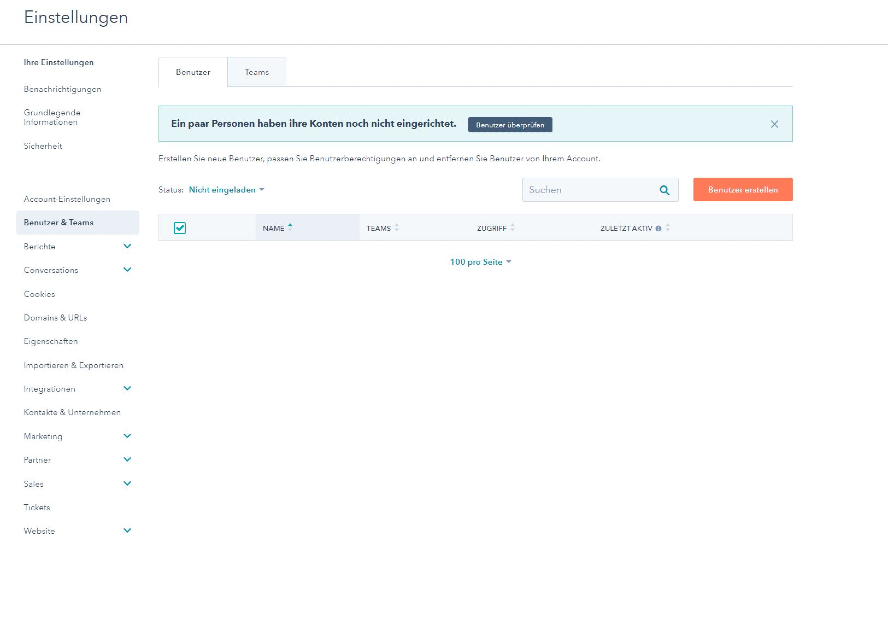
Task: Expand the Conversations sidebar section
Action: pos(127,270)
